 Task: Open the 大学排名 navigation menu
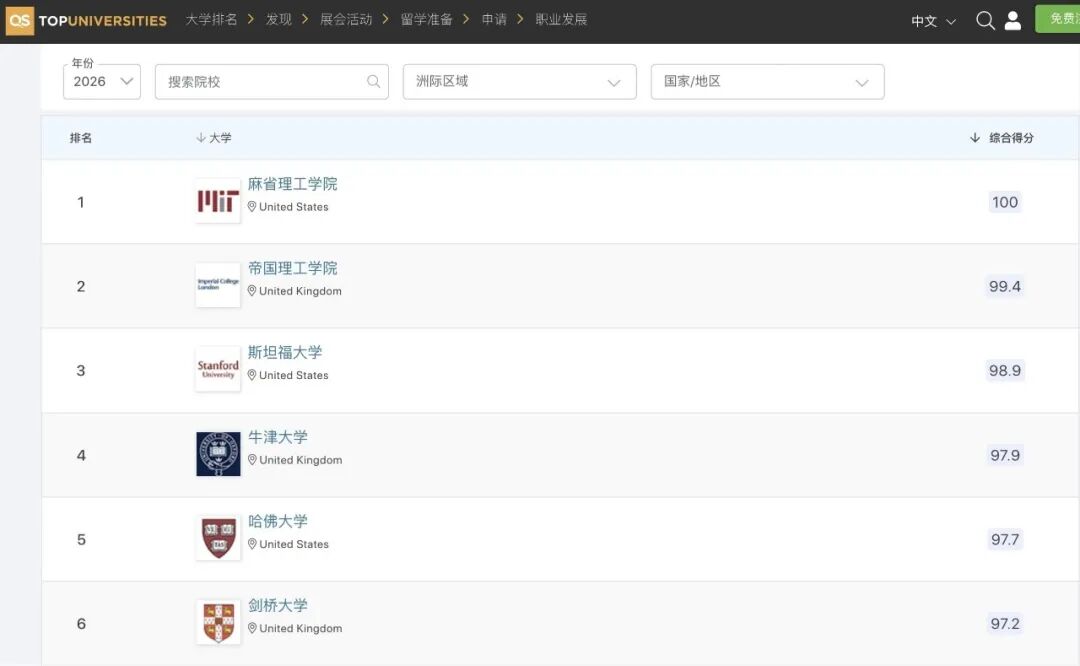pos(211,19)
